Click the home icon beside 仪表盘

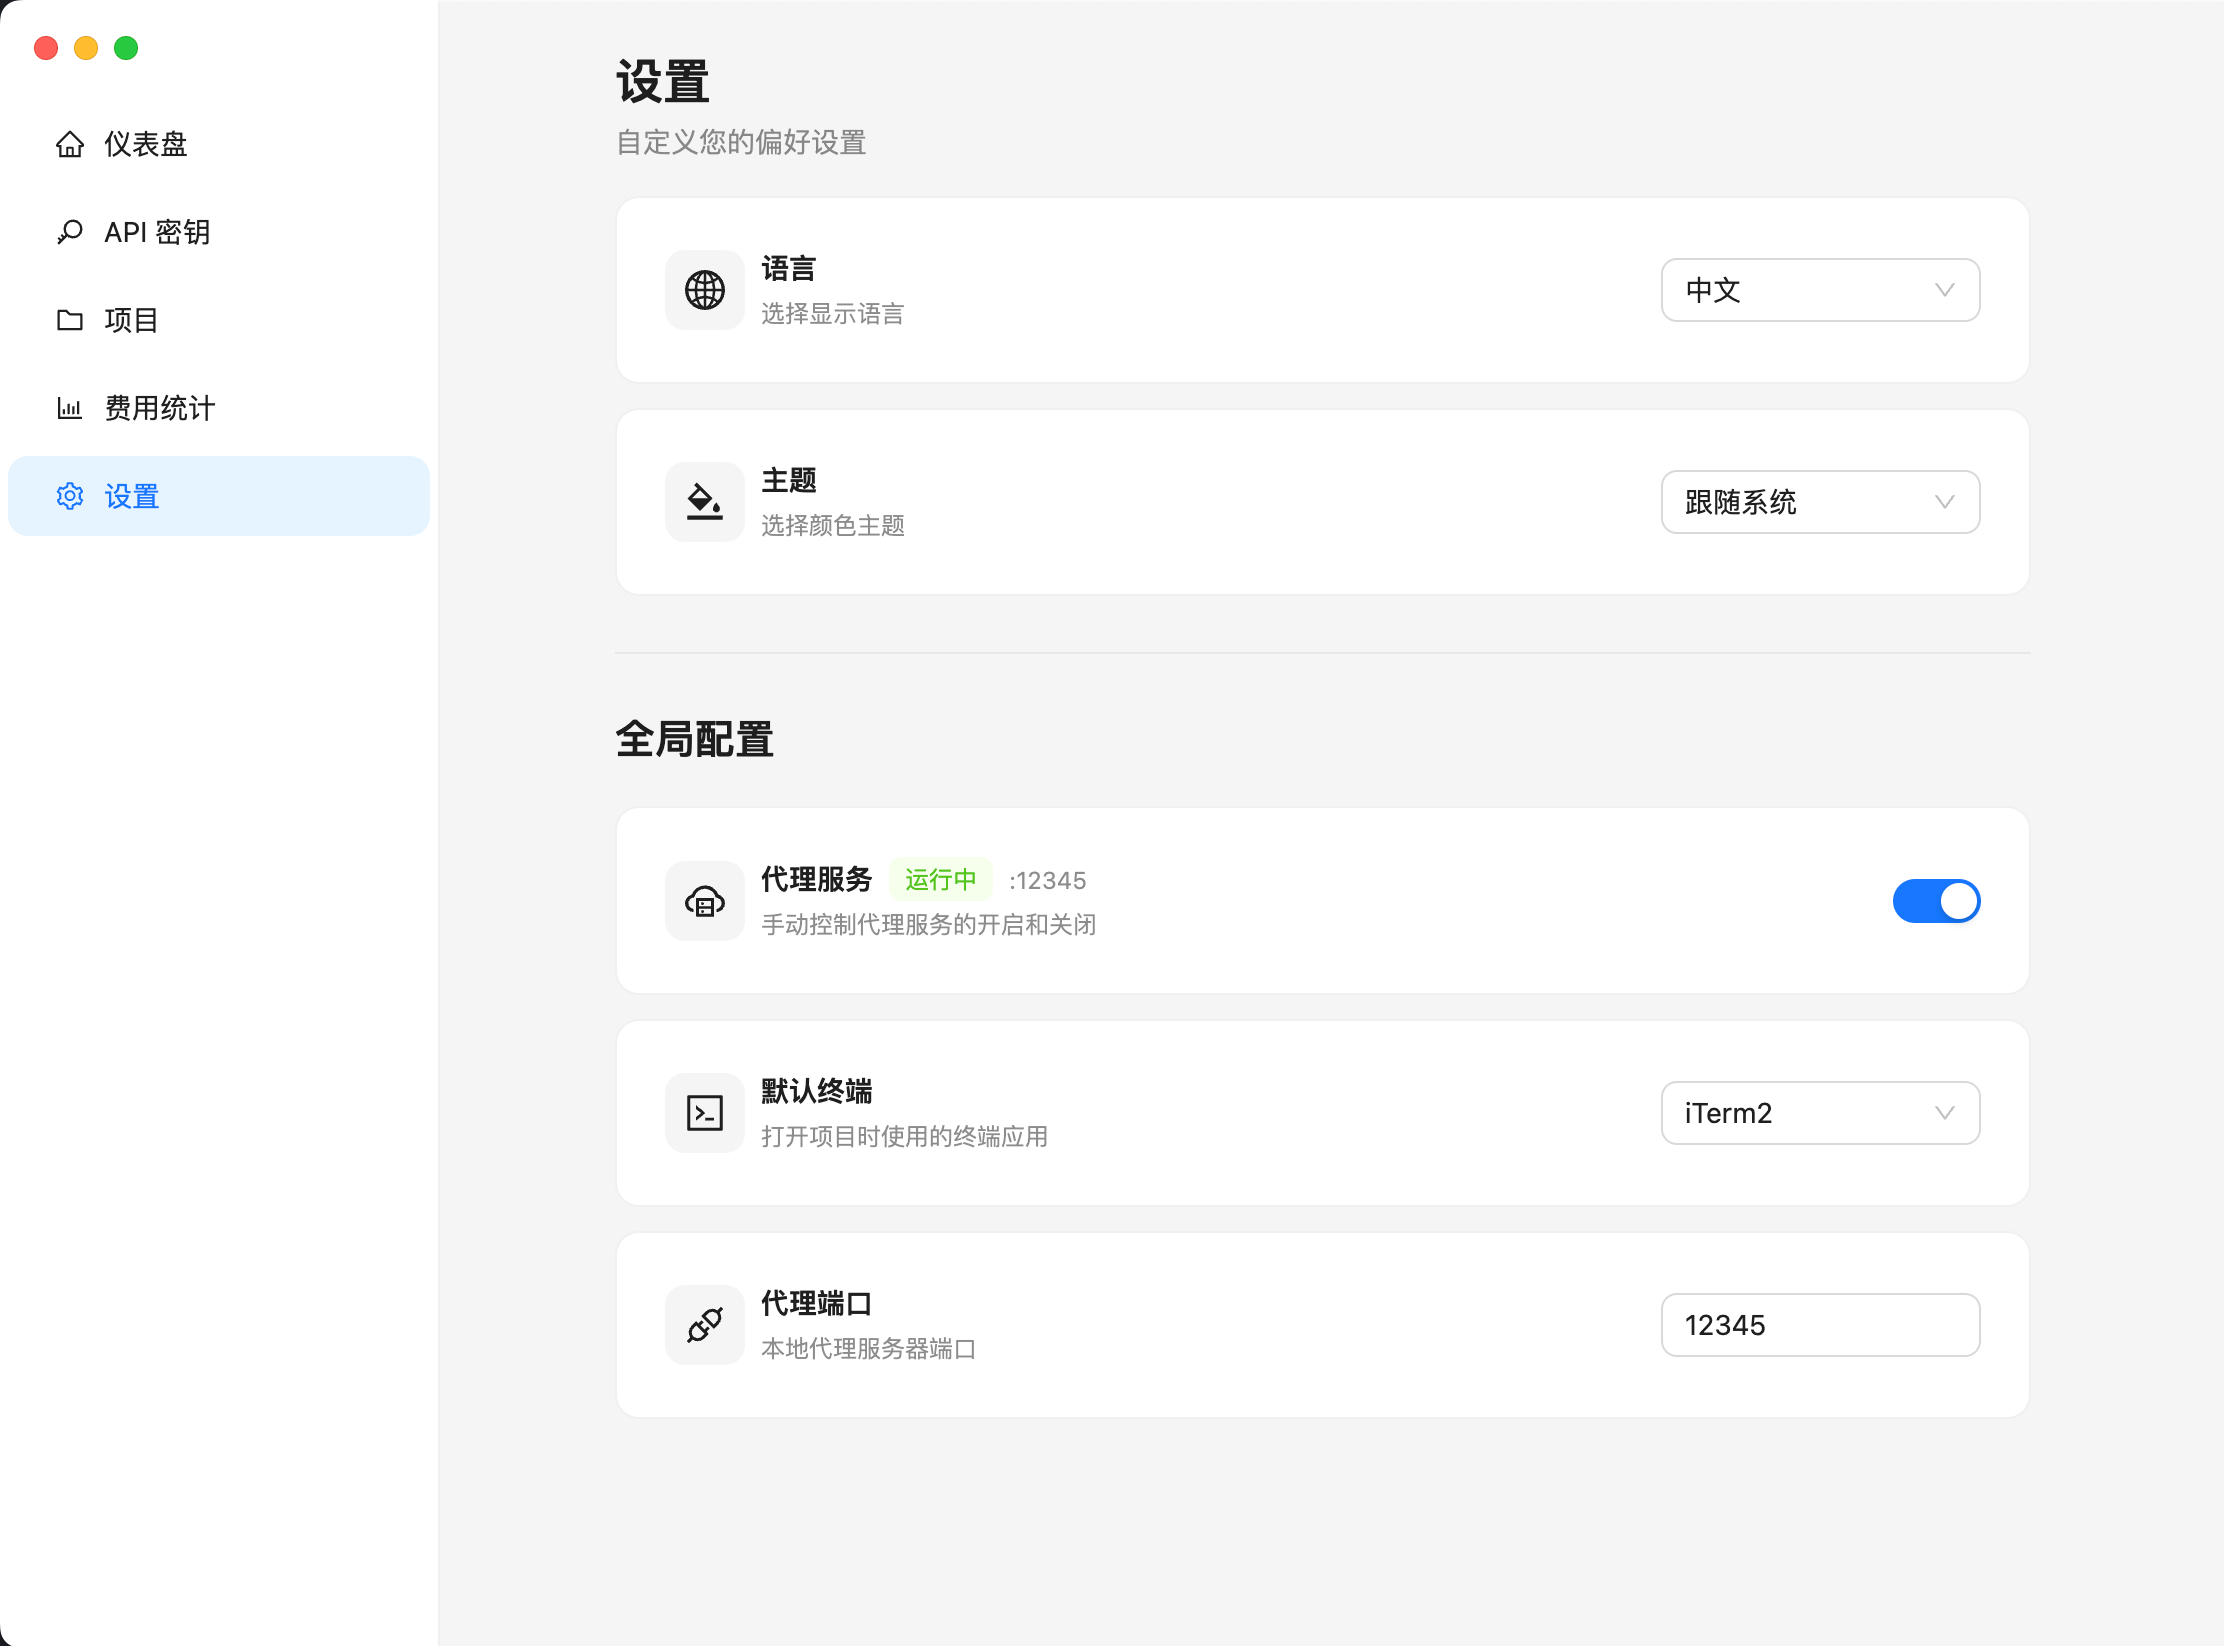[x=70, y=144]
